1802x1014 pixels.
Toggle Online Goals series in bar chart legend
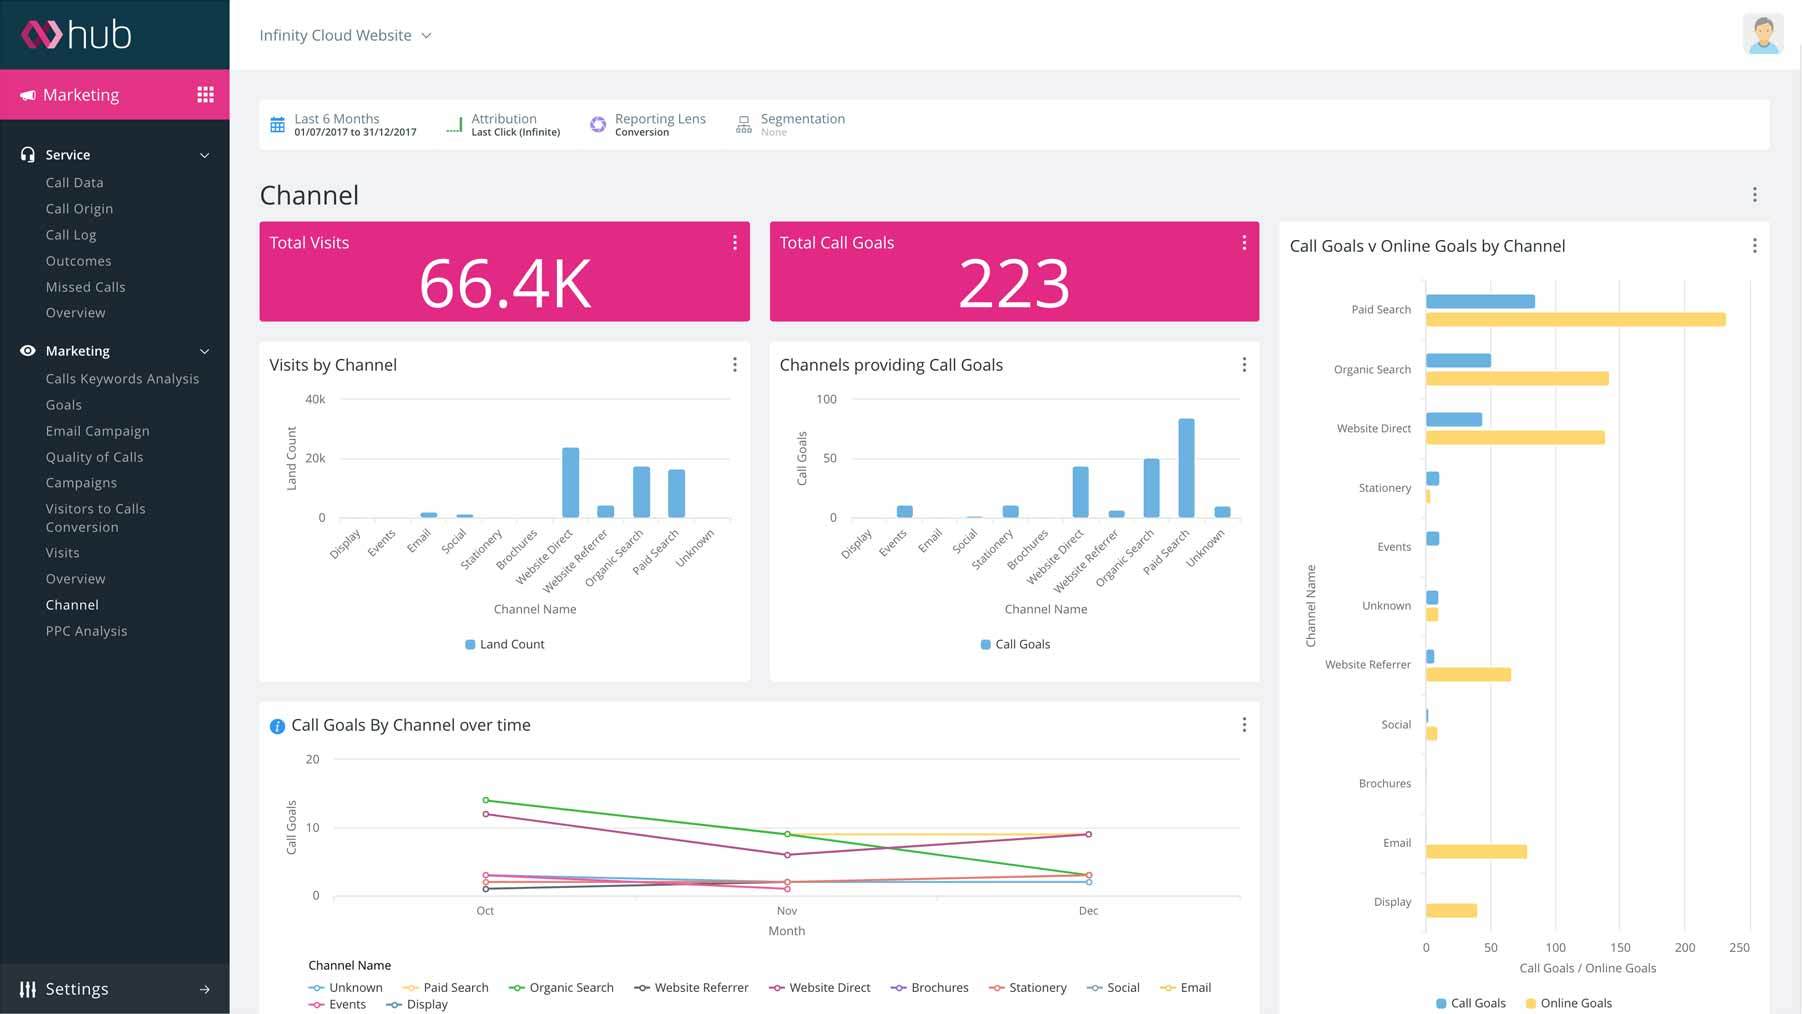[x=1567, y=1003]
